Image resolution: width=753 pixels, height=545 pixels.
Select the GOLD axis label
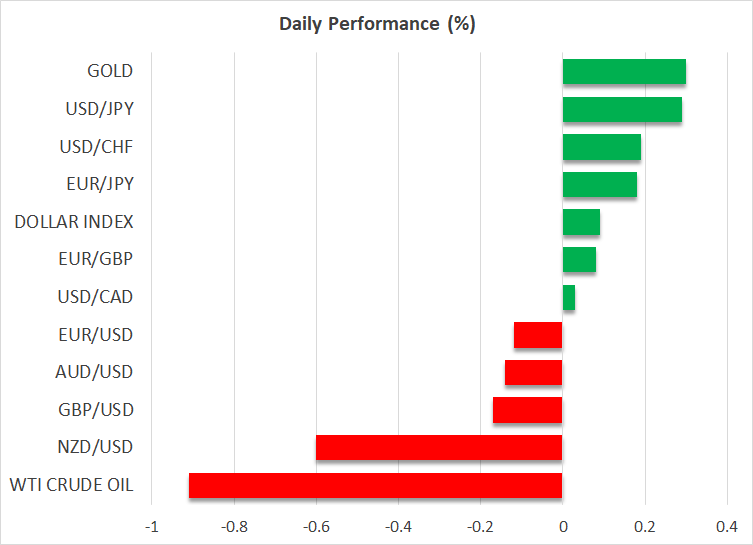110,71
